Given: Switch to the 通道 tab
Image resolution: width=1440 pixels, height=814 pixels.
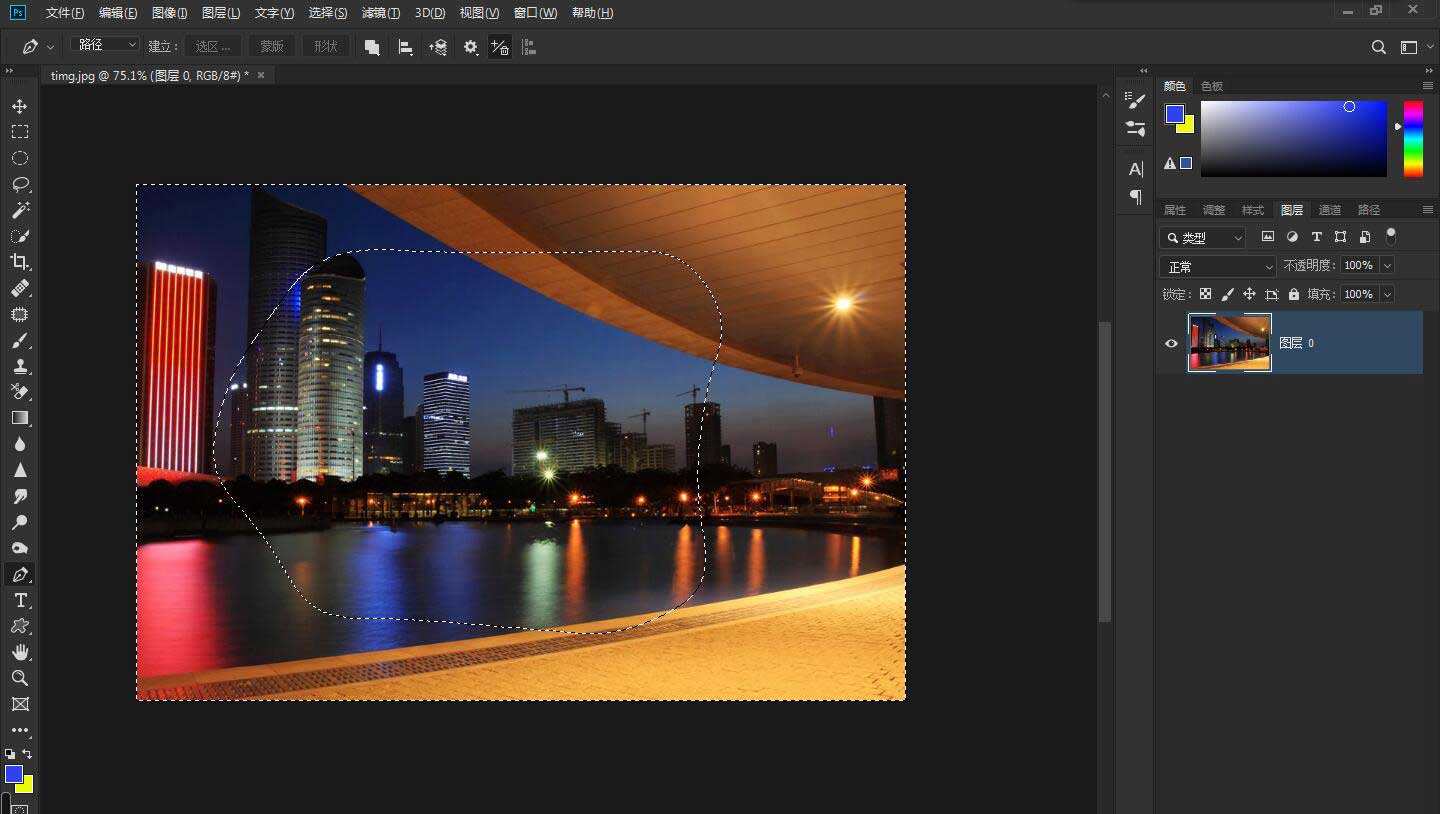Looking at the screenshot, I should tap(1330, 210).
